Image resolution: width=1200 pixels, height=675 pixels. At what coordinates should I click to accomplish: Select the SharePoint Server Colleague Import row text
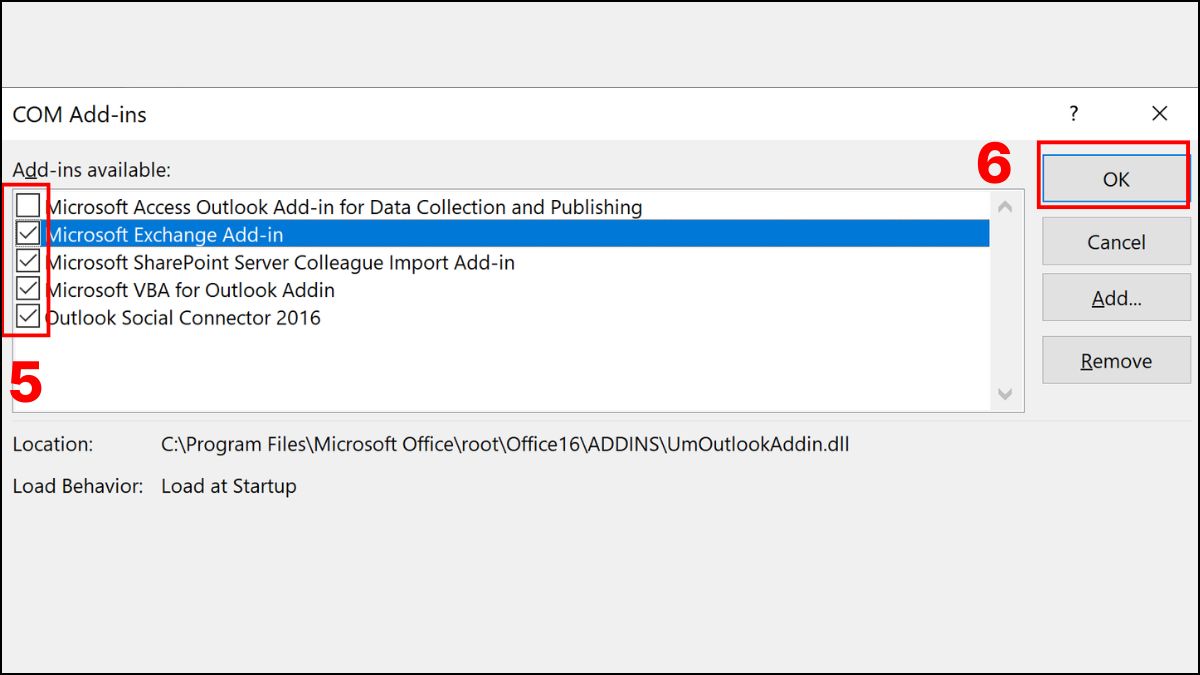point(280,262)
